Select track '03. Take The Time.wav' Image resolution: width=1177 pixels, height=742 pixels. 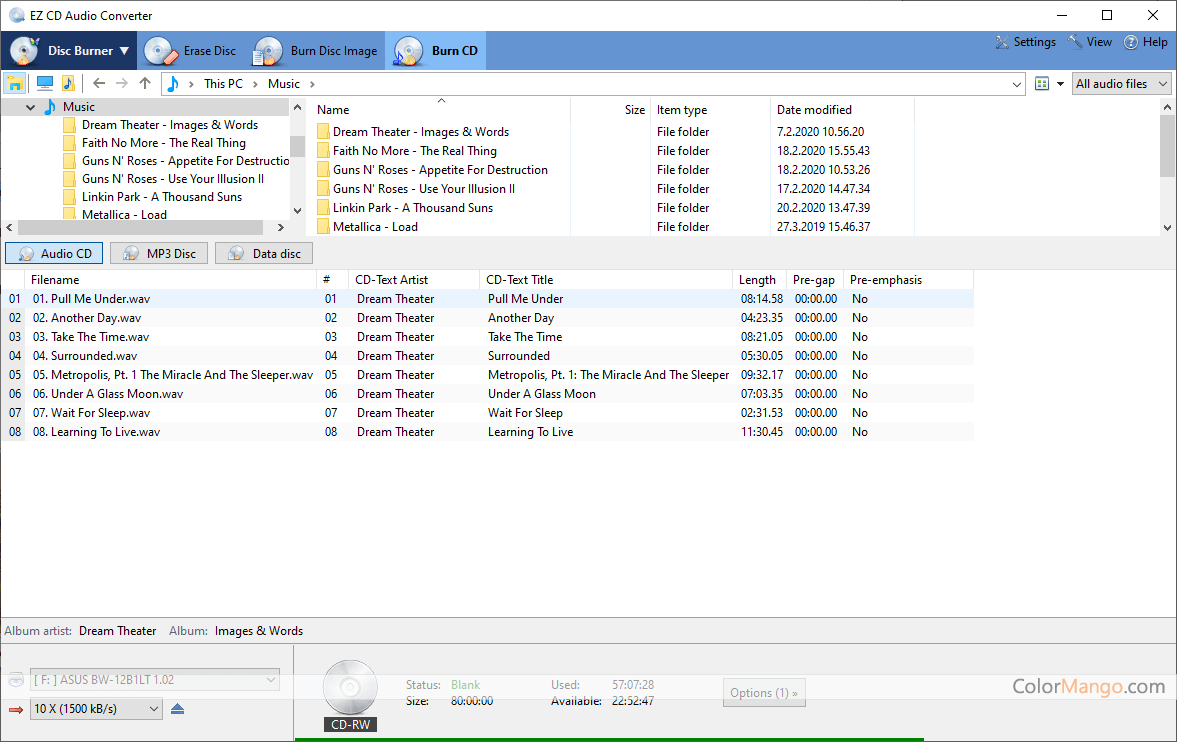click(91, 337)
